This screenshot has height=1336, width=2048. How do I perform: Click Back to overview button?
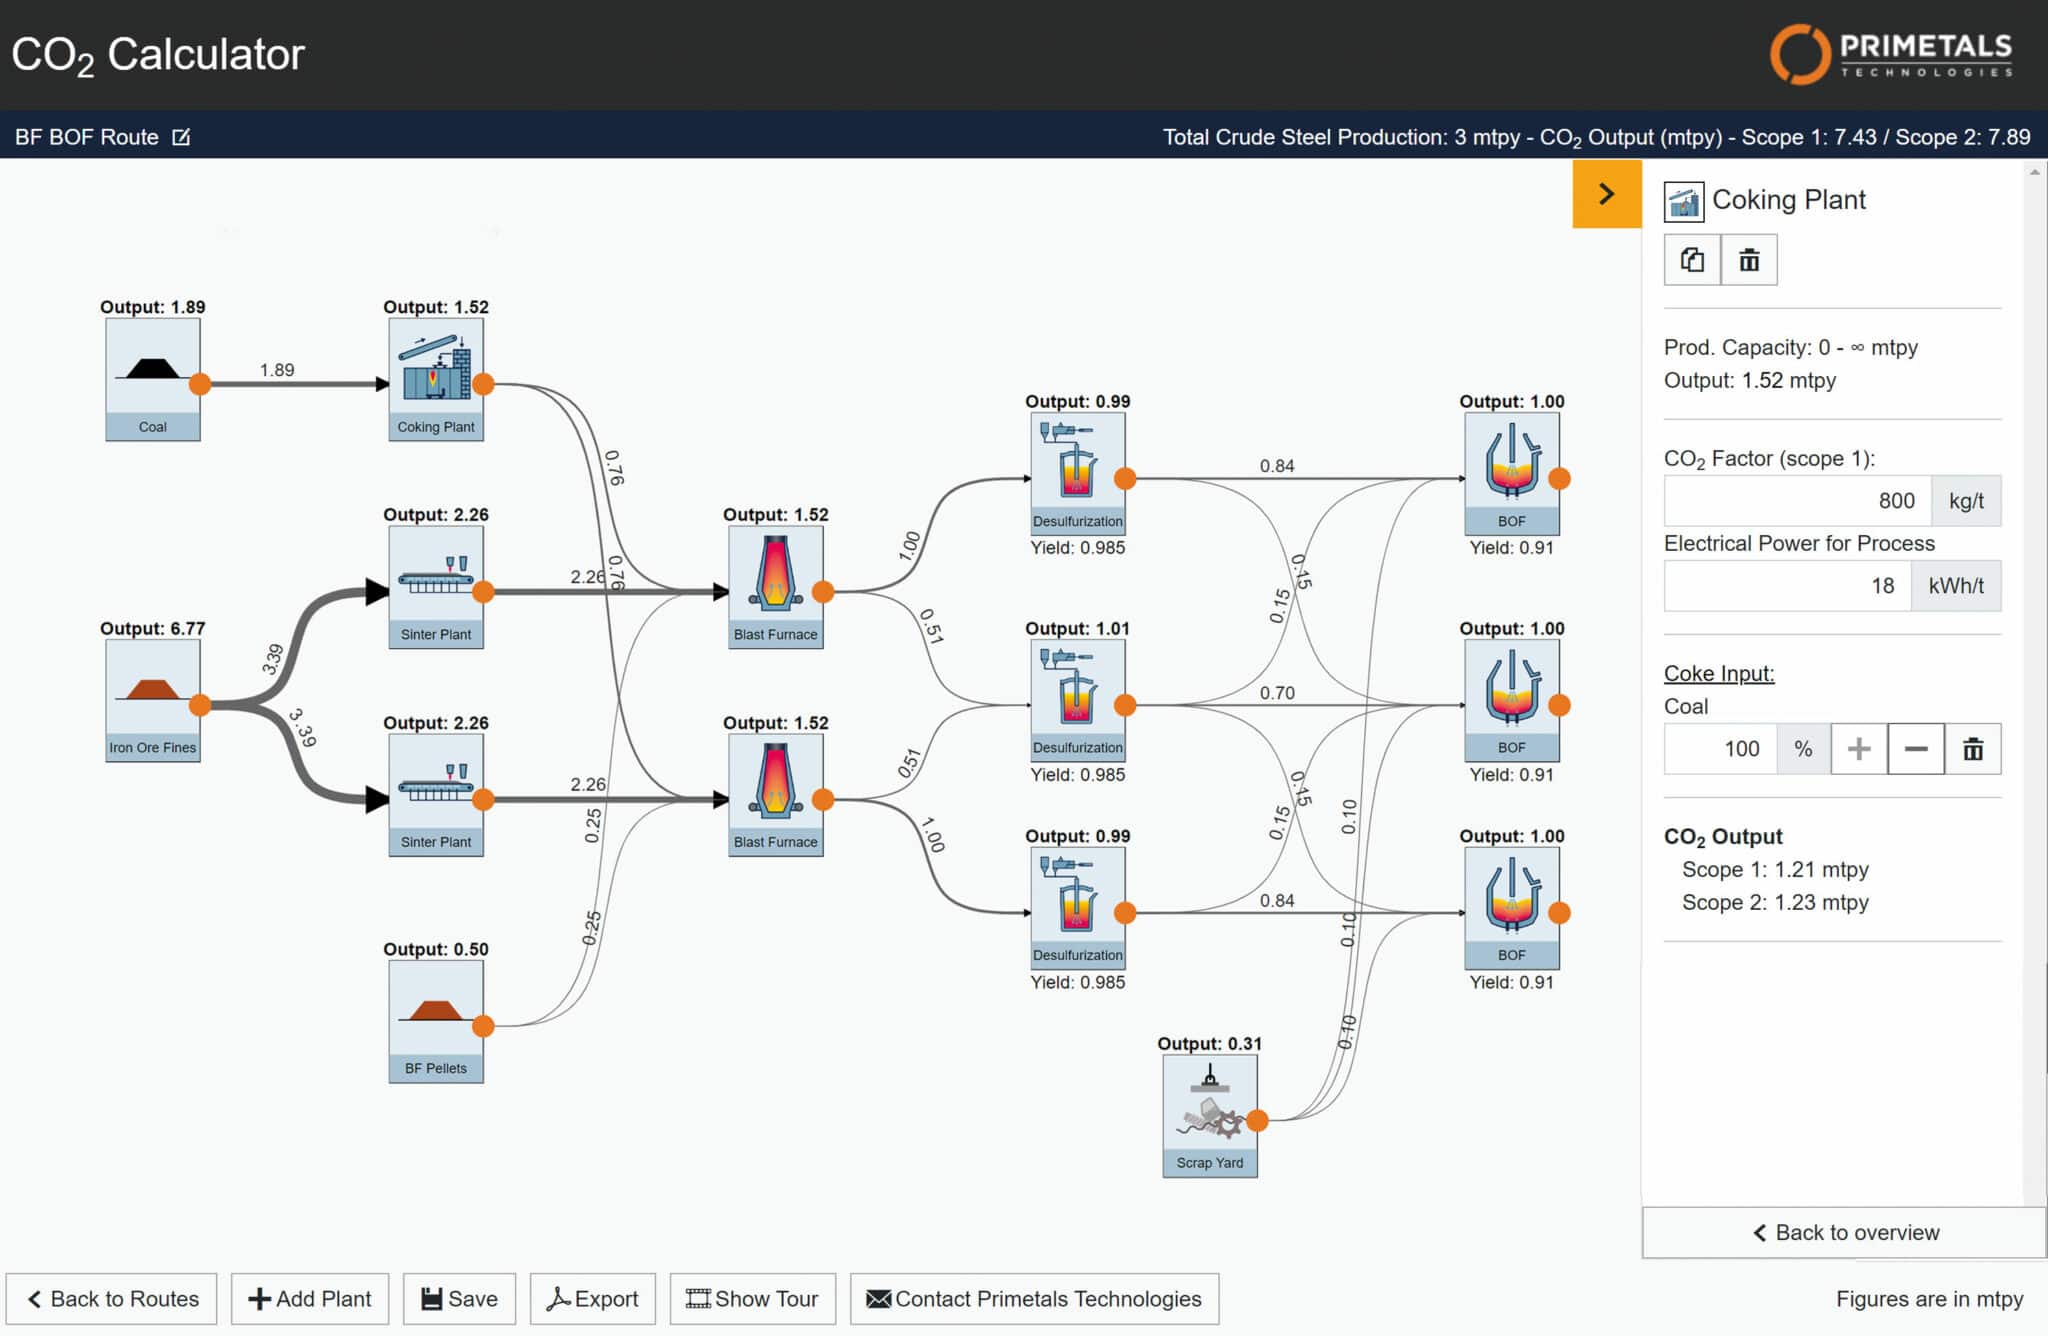[x=1844, y=1232]
